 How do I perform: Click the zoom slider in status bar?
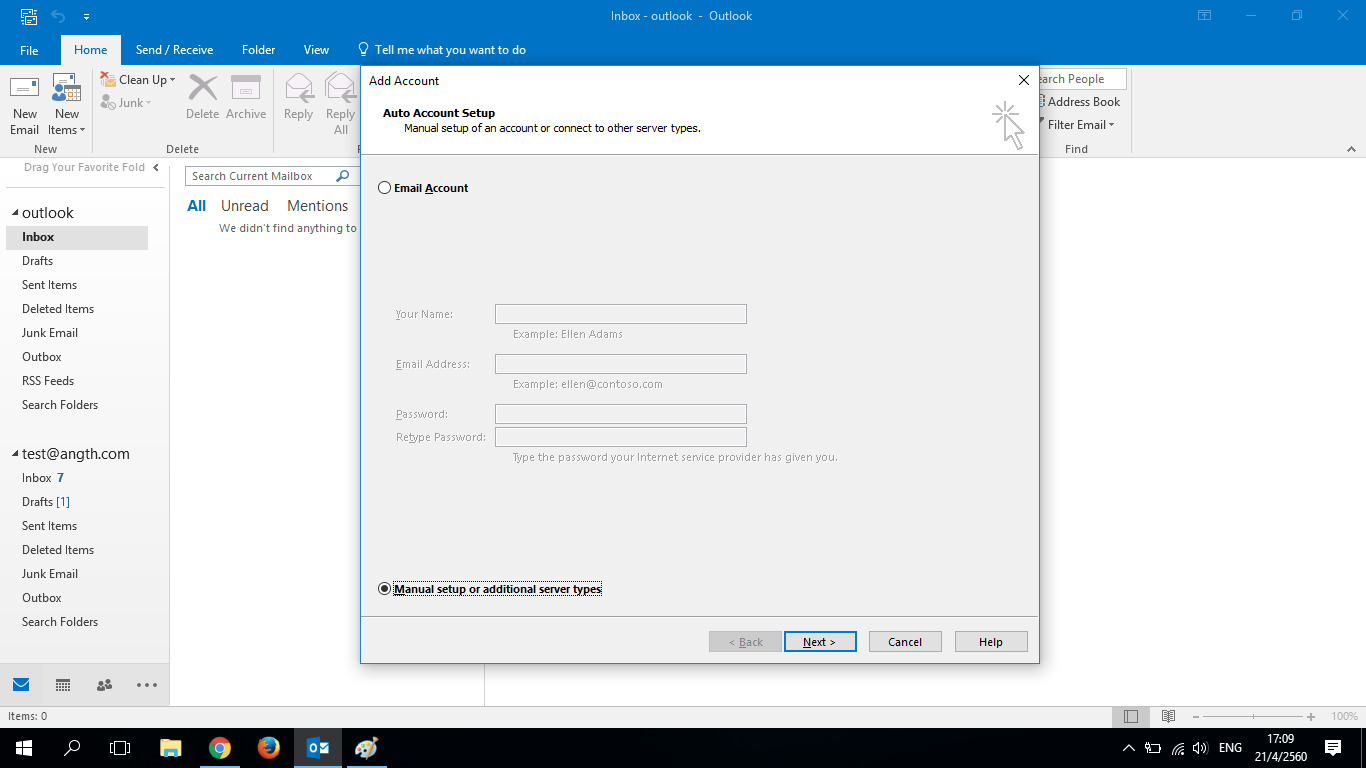pos(1254,717)
